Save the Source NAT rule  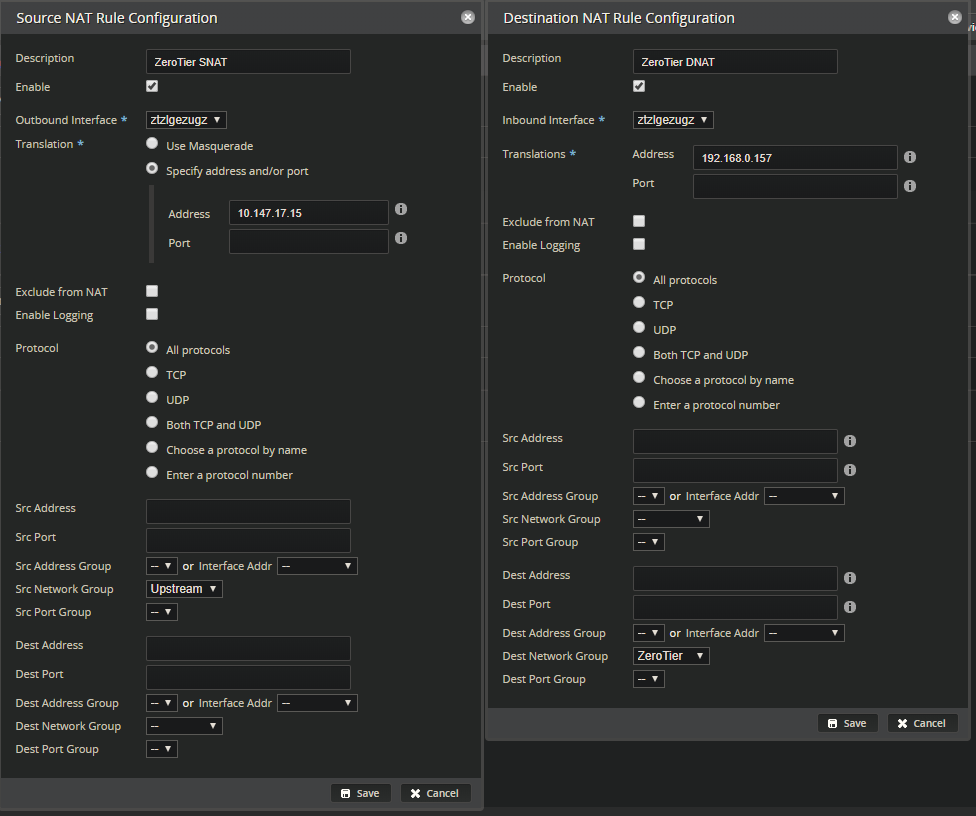coord(360,793)
